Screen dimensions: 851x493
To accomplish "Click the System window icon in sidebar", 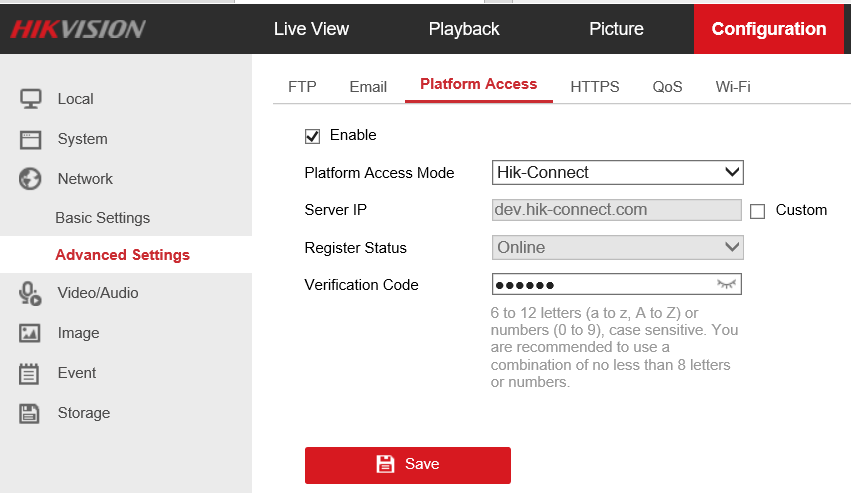I will pyautogui.click(x=30, y=139).
